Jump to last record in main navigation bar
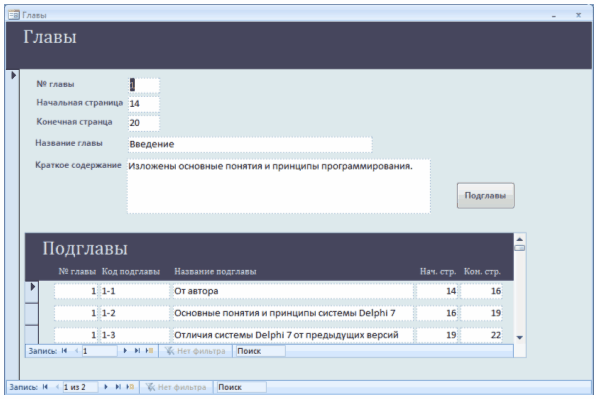Viewport: 596px width, 399px height. click(118, 387)
